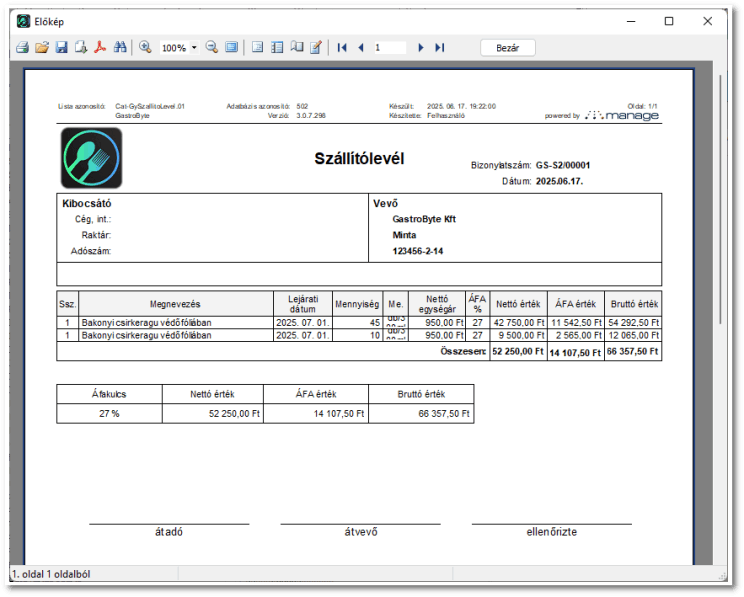This screenshot has width=744, height=597.
Task: Click the zoom out magnifier icon
Action: click(212, 47)
